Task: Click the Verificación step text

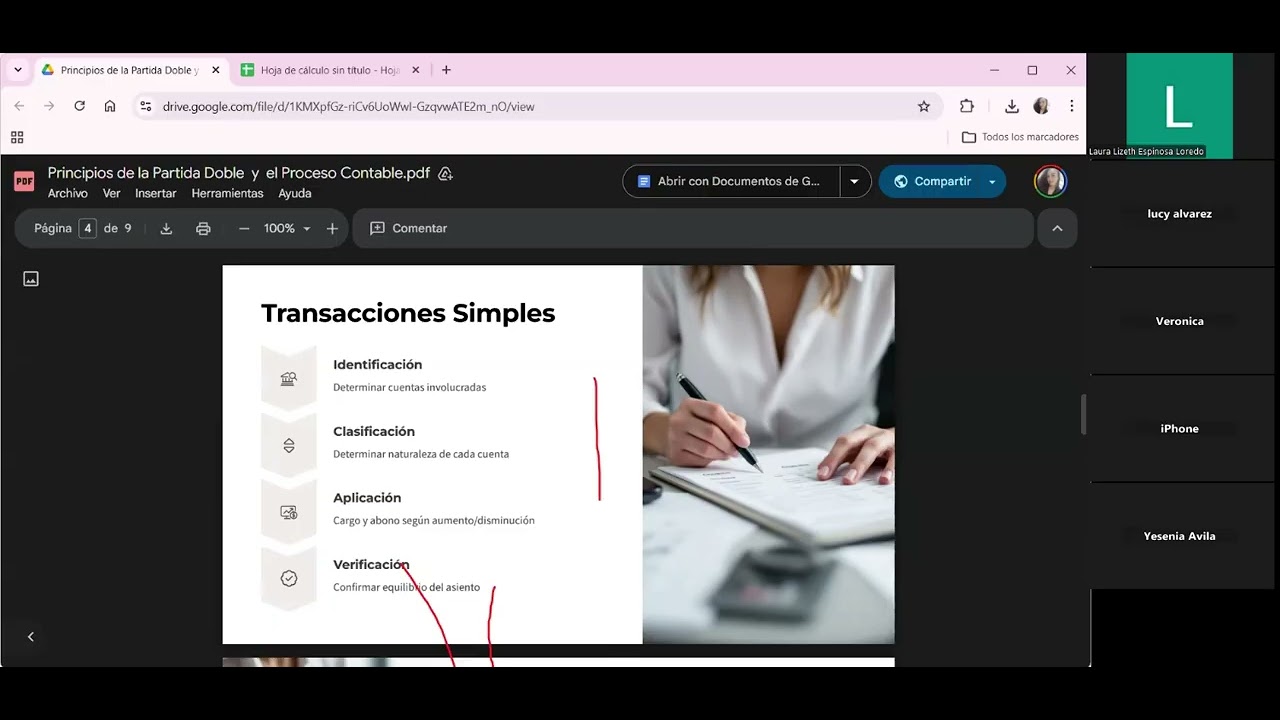Action: (x=371, y=565)
